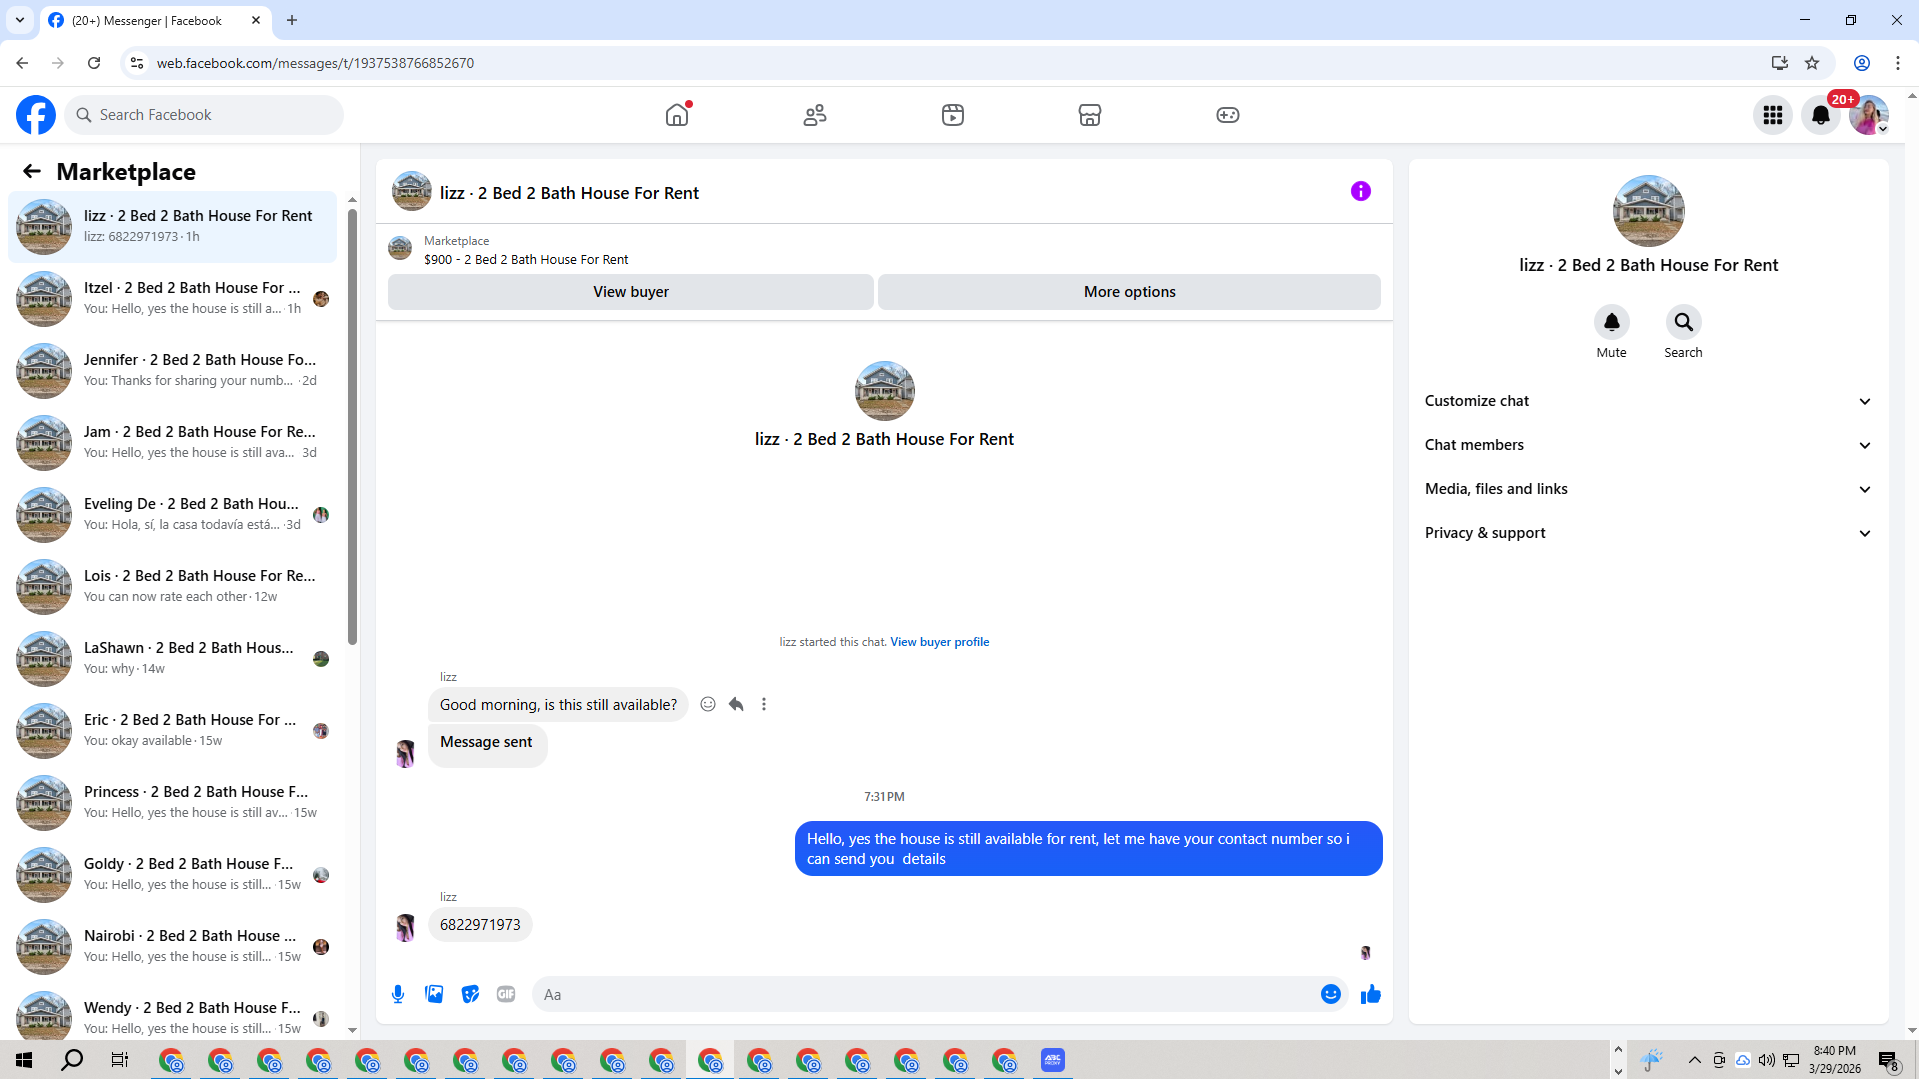
Task: Open the Eveling De conversation
Action: pyautogui.click(x=173, y=514)
